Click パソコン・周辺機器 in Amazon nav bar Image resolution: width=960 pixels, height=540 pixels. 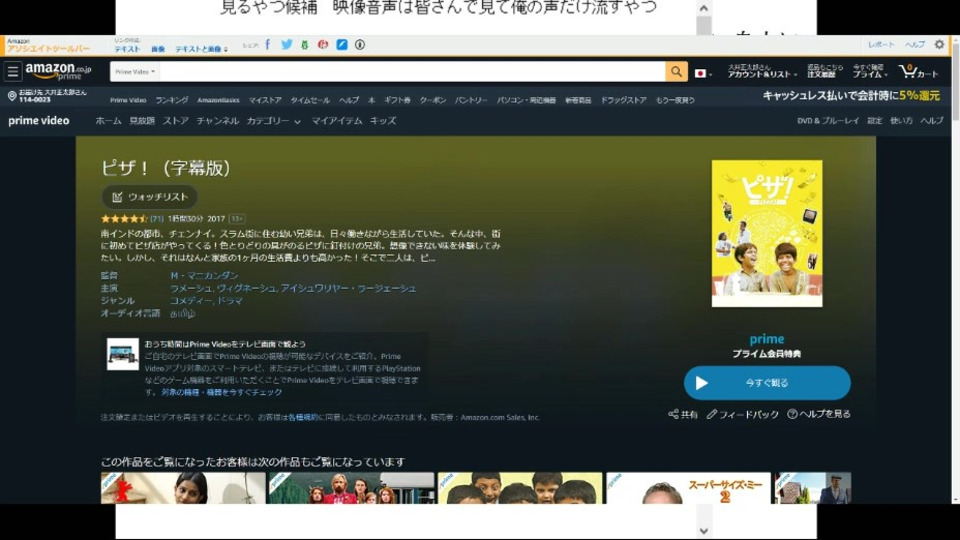click(526, 100)
